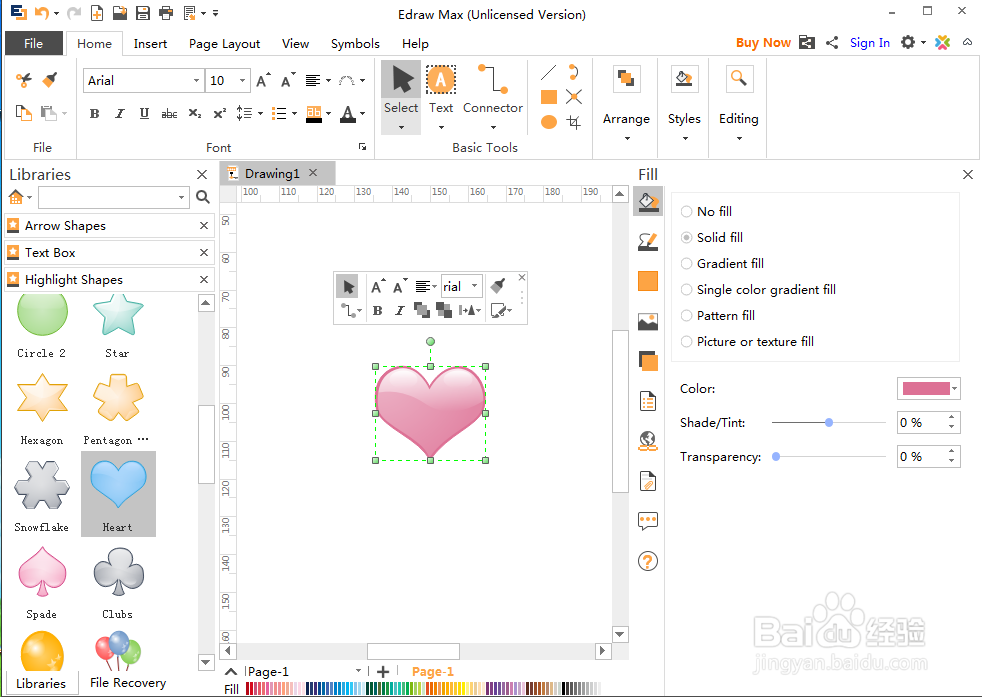This screenshot has height=697, width=982.
Task: Select the No fill option
Action: point(706,212)
